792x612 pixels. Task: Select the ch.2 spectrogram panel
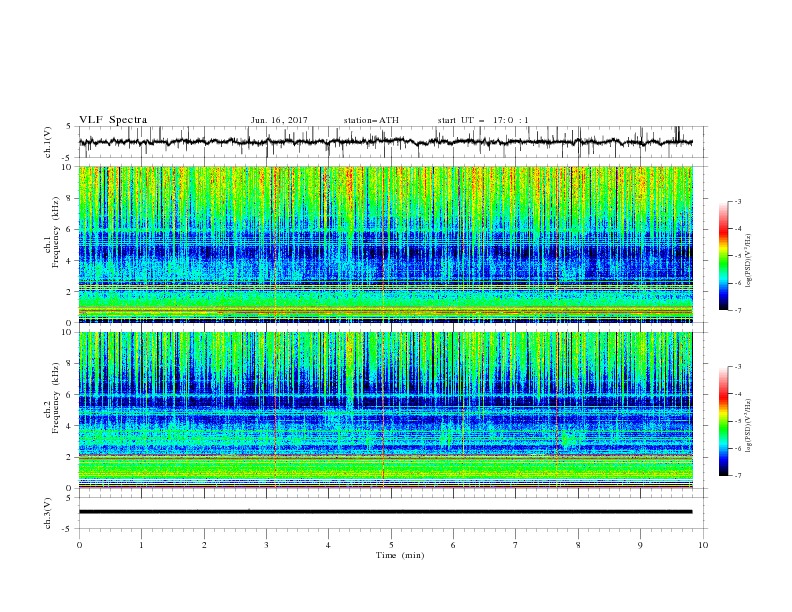386,410
